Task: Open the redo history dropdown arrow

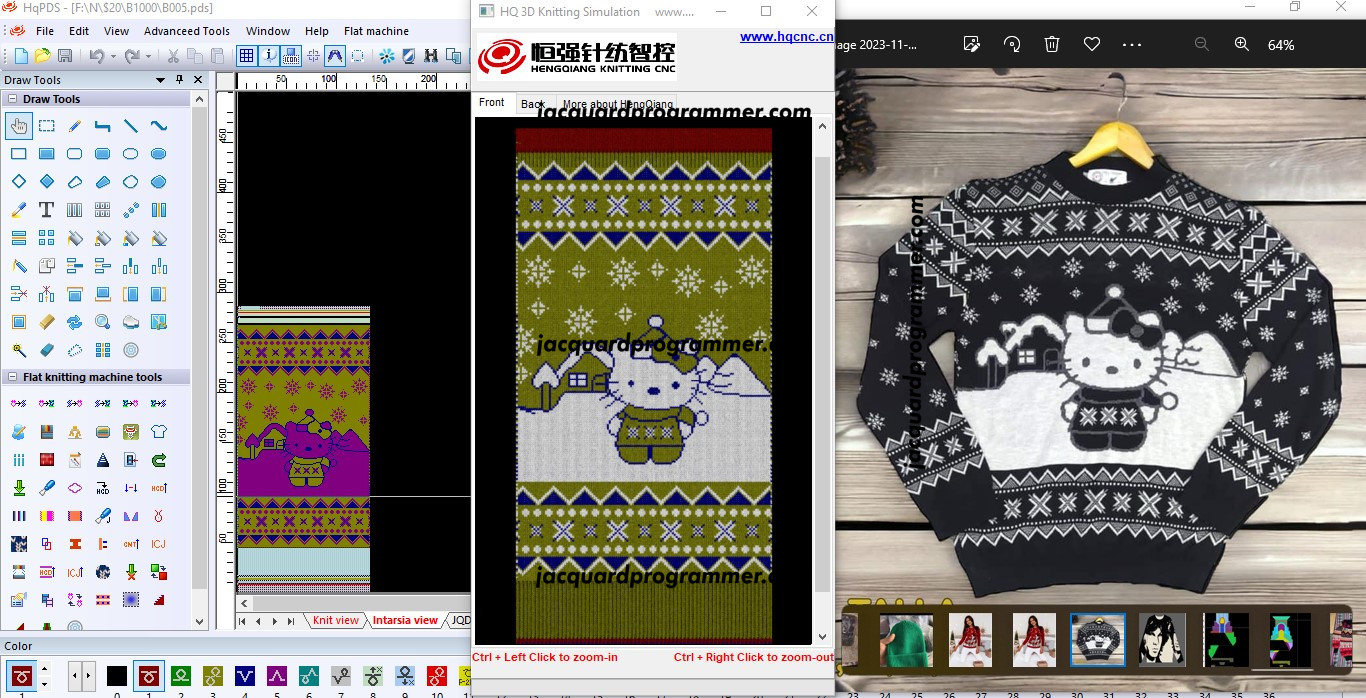Action: [x=149, y=56]
